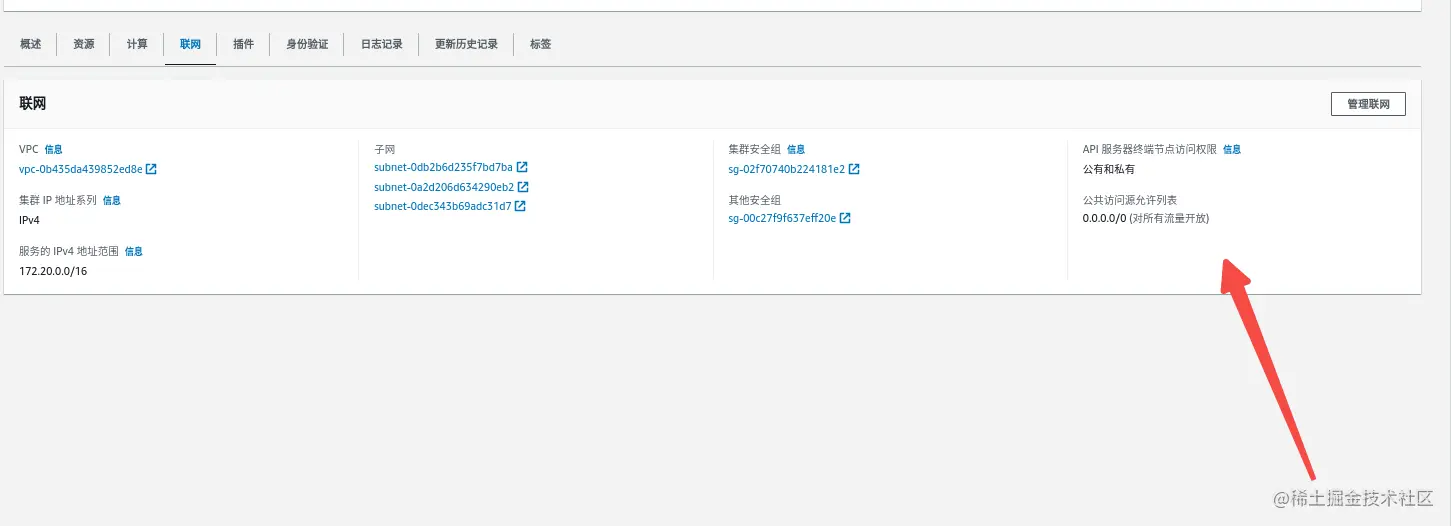Open the 身份验证 tab
Screen dimensions: 1451x526
pyautogui.click(x=307, y=44)
